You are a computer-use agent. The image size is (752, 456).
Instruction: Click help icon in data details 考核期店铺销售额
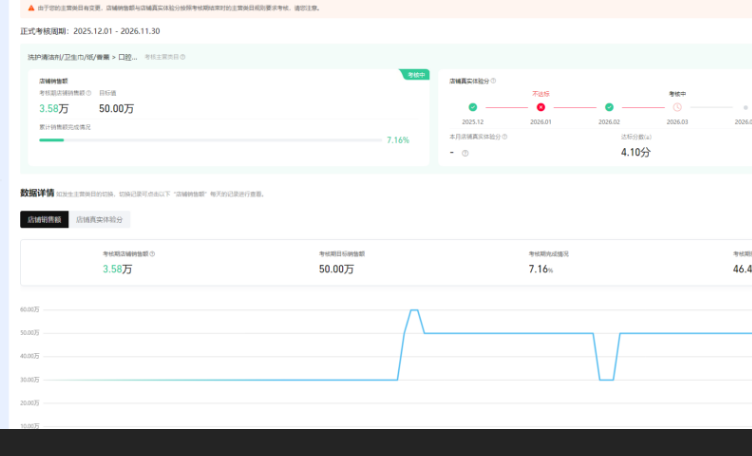tap(153, 254)
